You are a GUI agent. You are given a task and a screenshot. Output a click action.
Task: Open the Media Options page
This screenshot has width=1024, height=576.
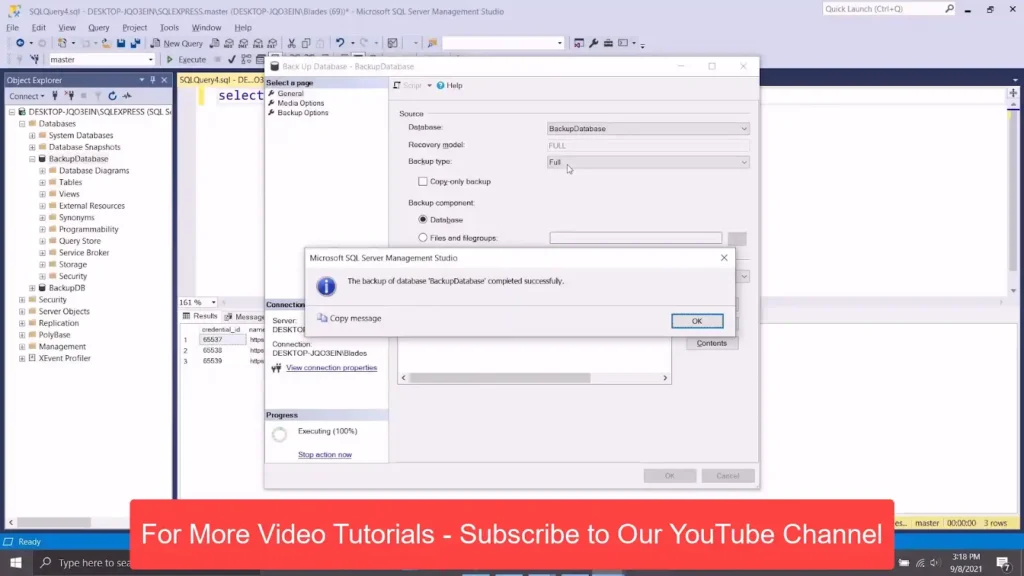point(300,103)
